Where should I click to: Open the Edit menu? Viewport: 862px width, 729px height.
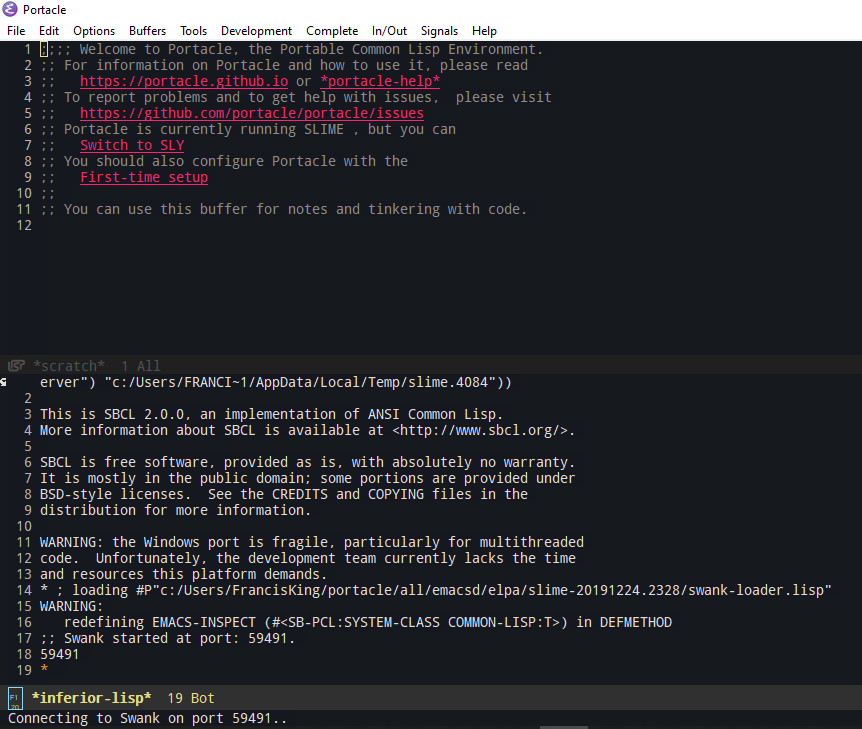(x=49, y=31)
